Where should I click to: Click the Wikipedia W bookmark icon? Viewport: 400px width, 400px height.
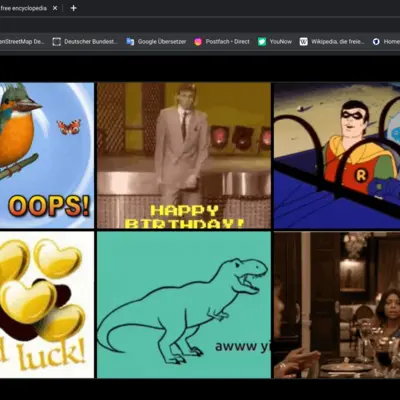point(303,42)
